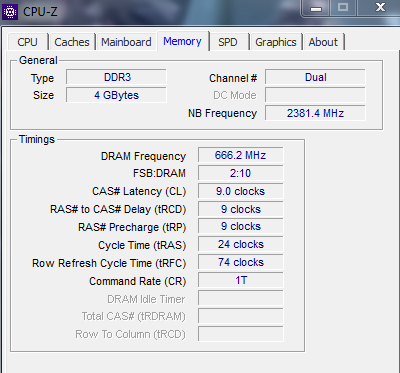This screenshot has height=373, width=400.
Task: View the About tab
Action: coord(323,42)
